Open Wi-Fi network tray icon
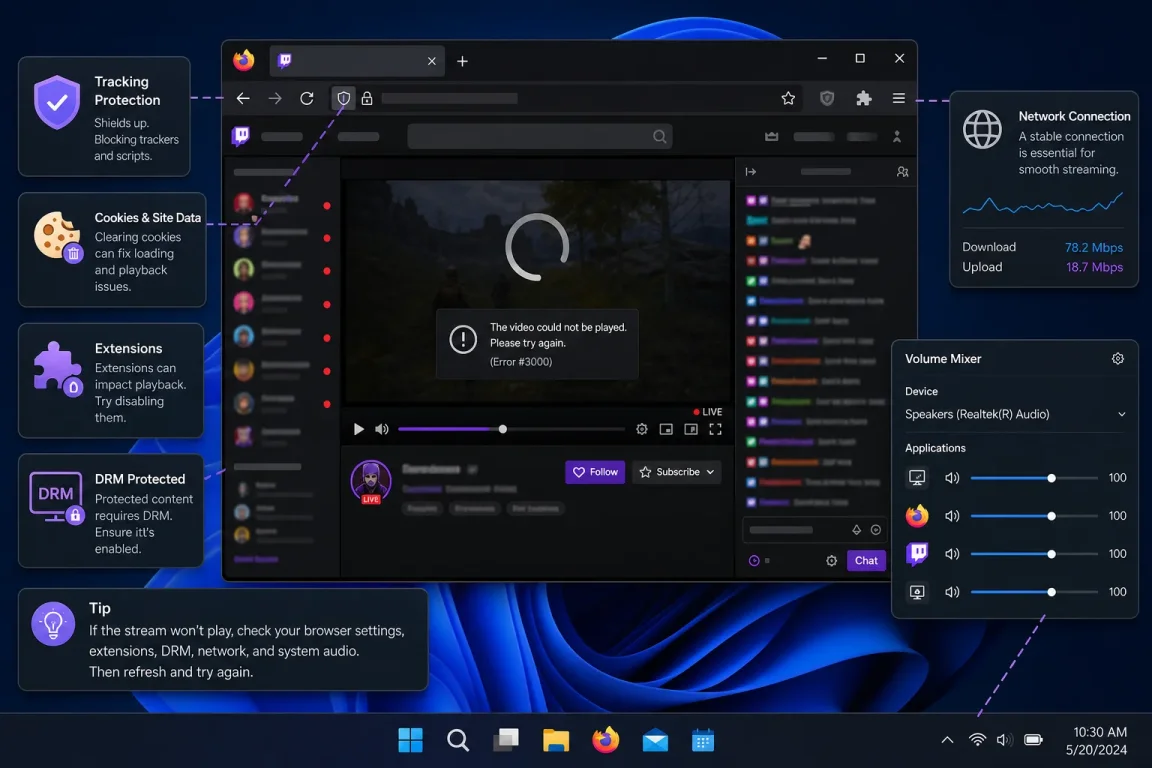 pos(977,739)
